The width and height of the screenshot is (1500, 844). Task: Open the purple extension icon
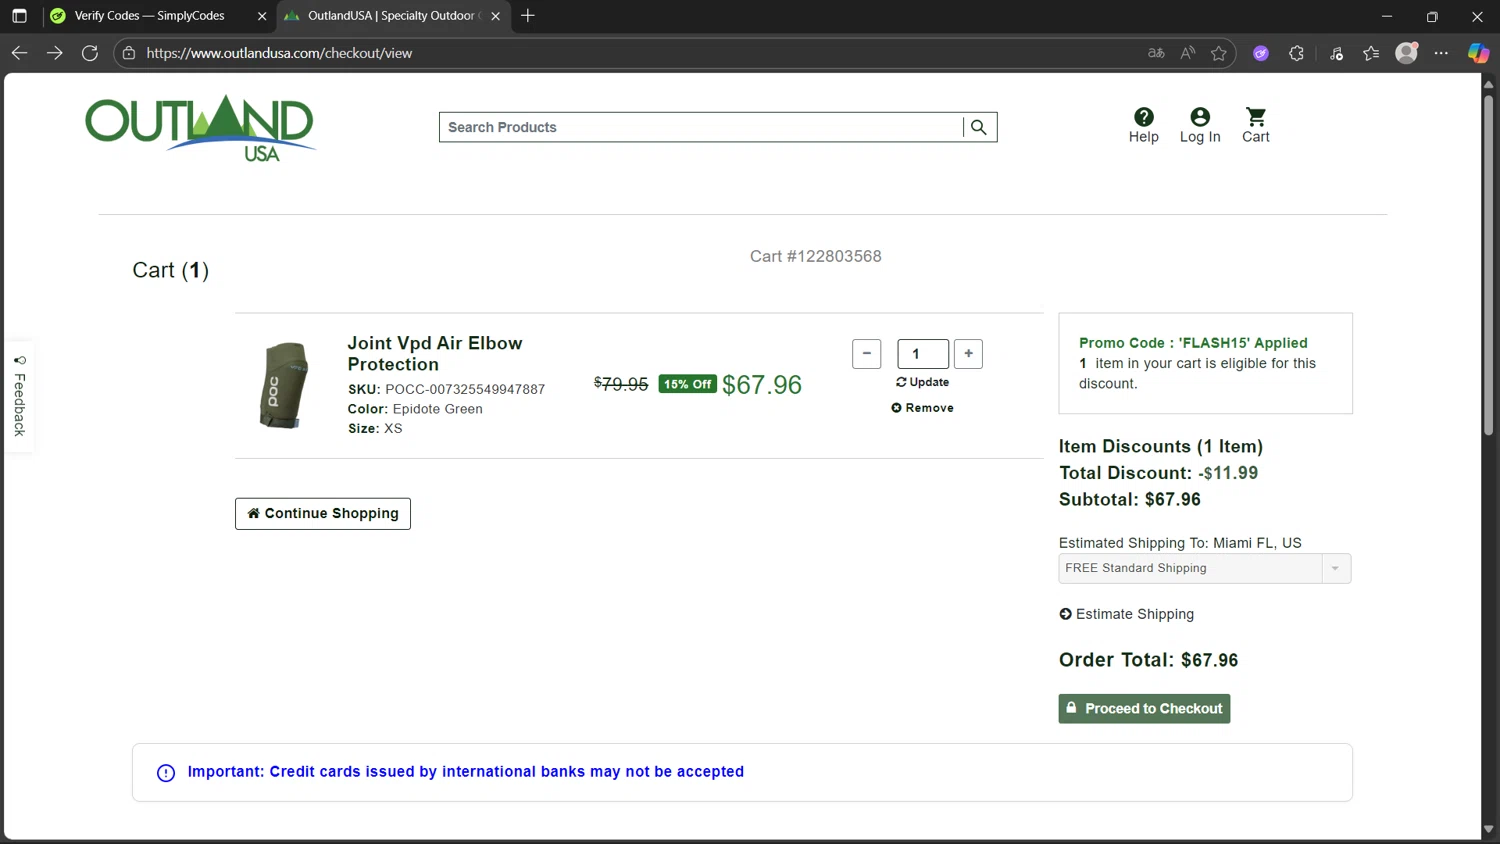pos(1261,53)
